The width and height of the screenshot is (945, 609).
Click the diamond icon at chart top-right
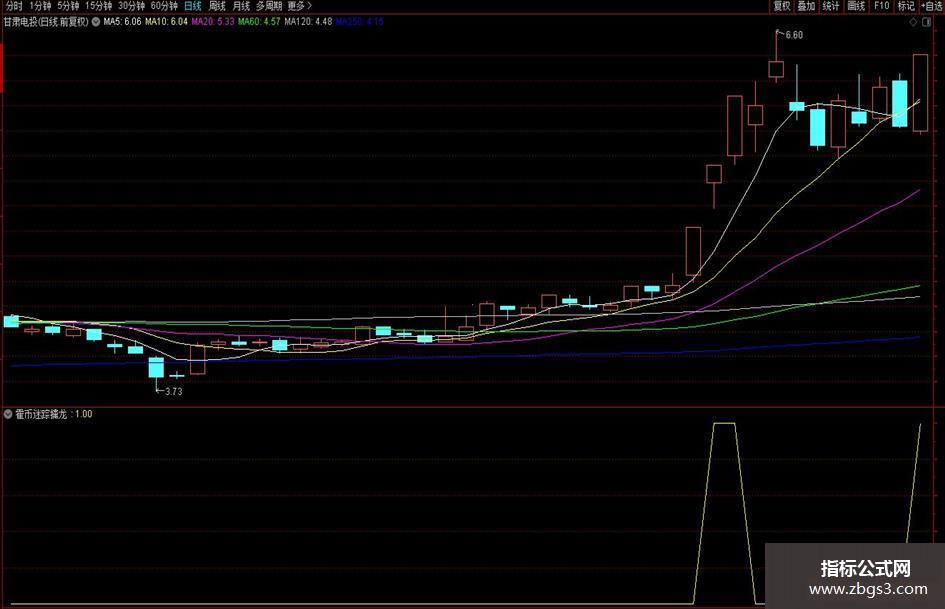[913, 22]
